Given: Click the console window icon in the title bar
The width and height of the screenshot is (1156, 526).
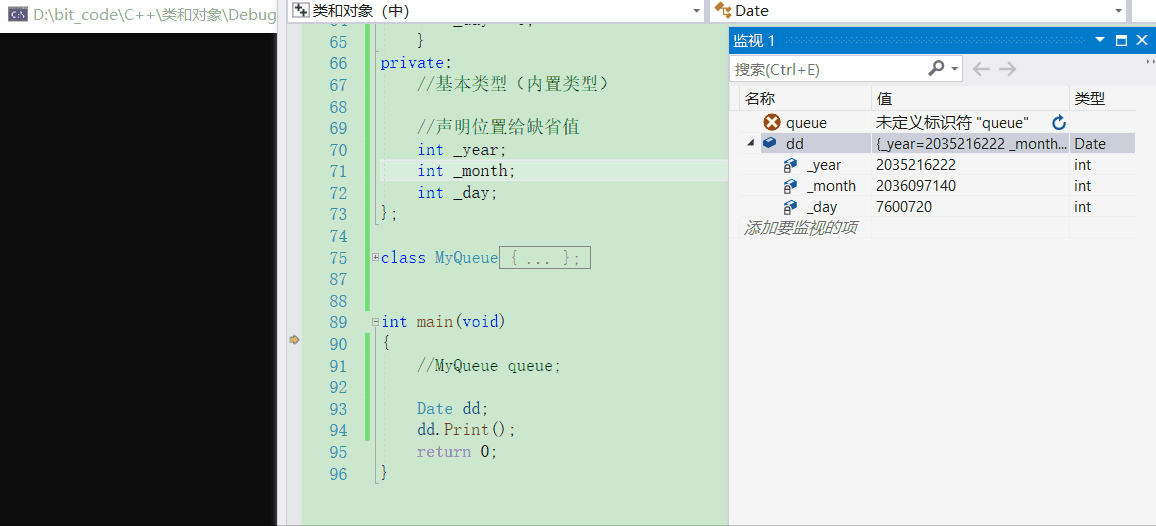Looking at the screenshot, I should (x=18, y=13).
